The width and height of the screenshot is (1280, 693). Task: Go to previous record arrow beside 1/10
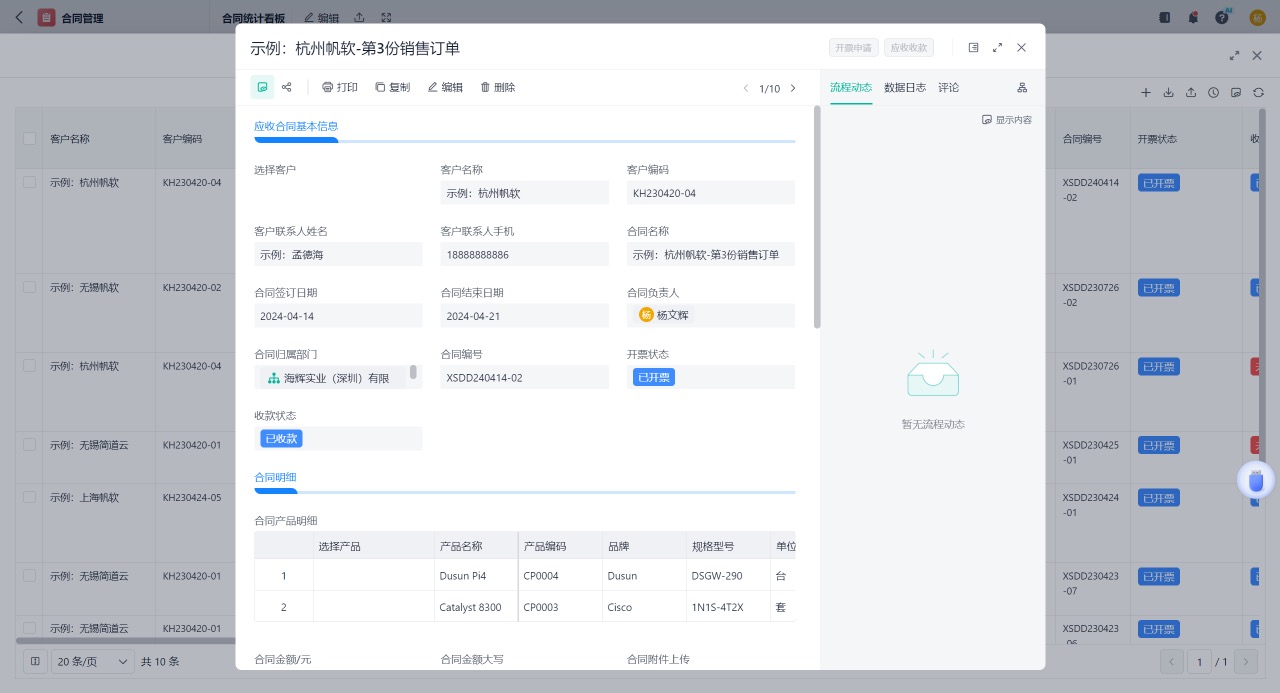coord(745,88)
